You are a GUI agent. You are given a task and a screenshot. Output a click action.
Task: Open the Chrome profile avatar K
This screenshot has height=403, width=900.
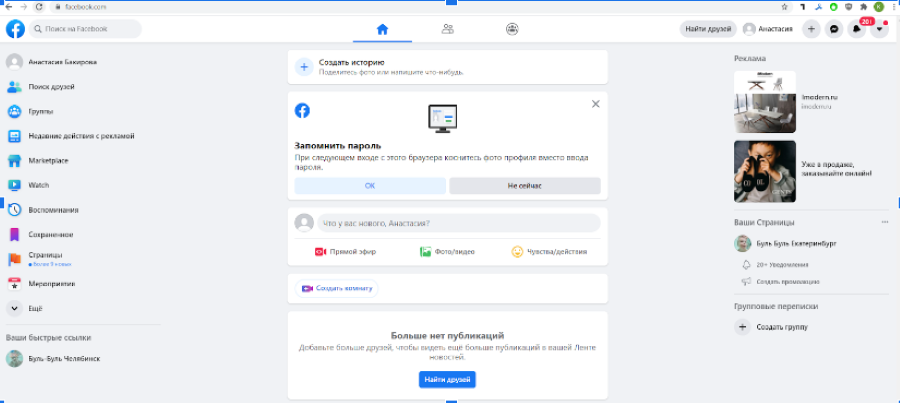[879, 7]
